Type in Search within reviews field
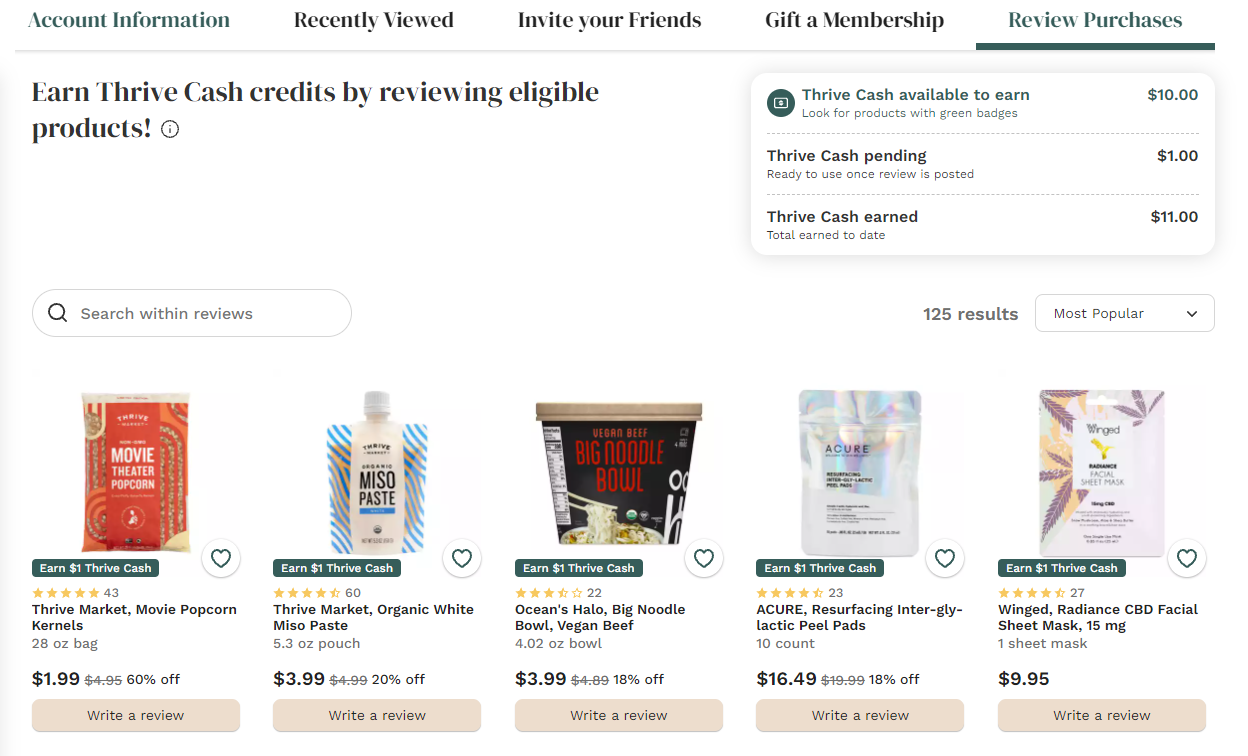Screen dimensions: 1248x756 [x=205, y=313]
